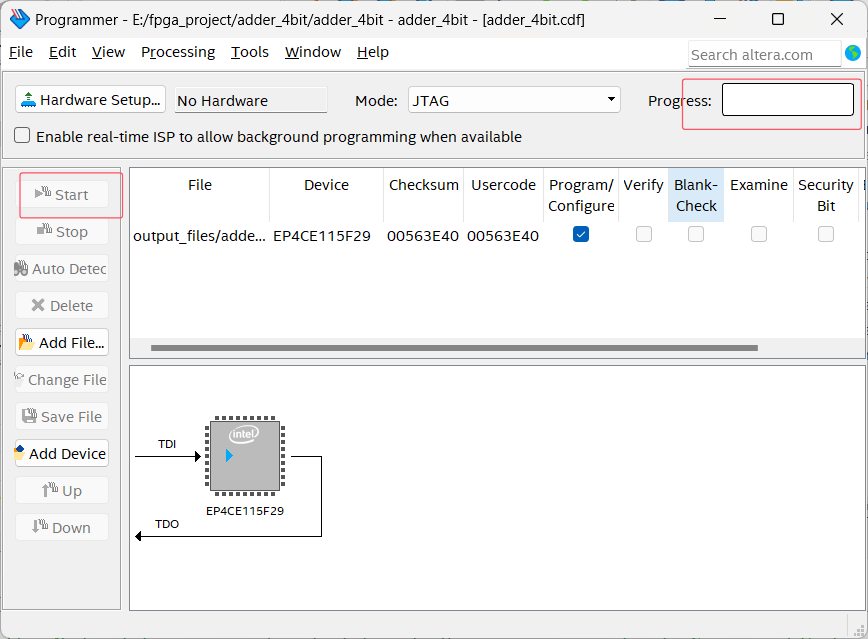Open the File menu

click(21, 52)
